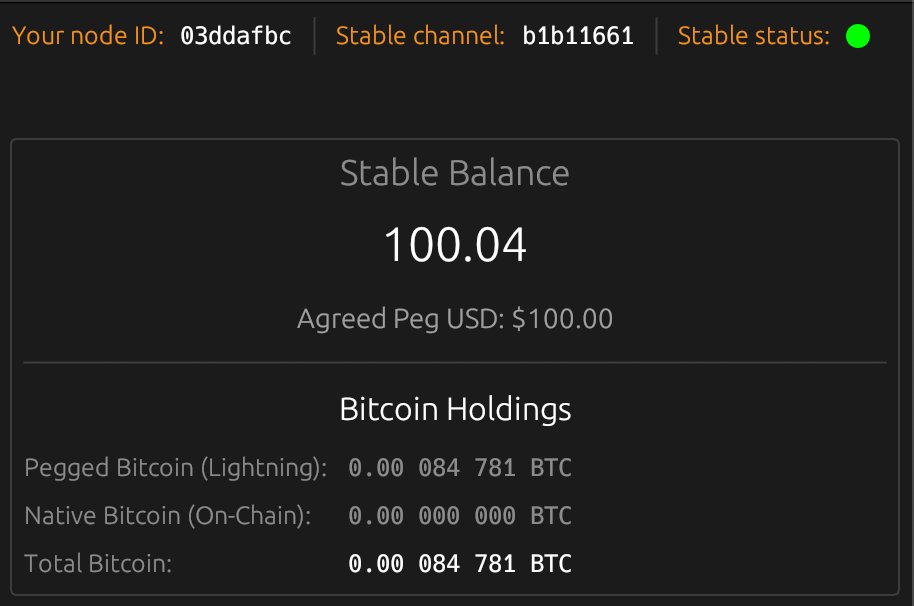This screenshot has width=914, height=606.
Task: Click BTC unit on the Total Bitcoin row
Action: tap(551, 564)
